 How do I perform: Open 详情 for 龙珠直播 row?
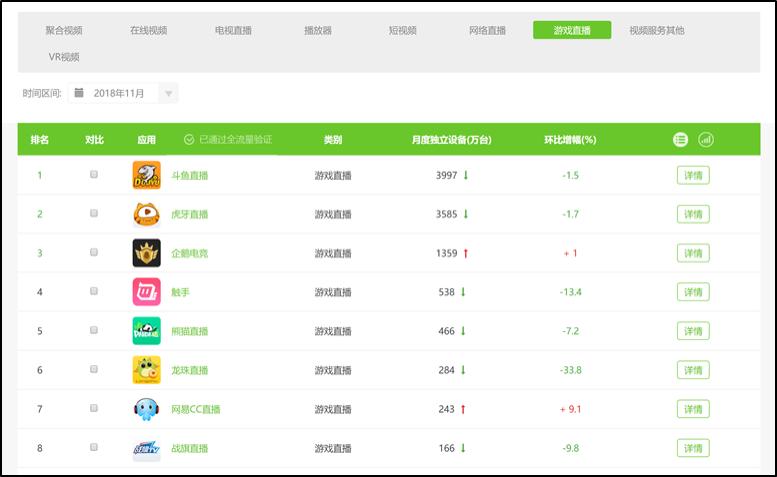[693, 371]
